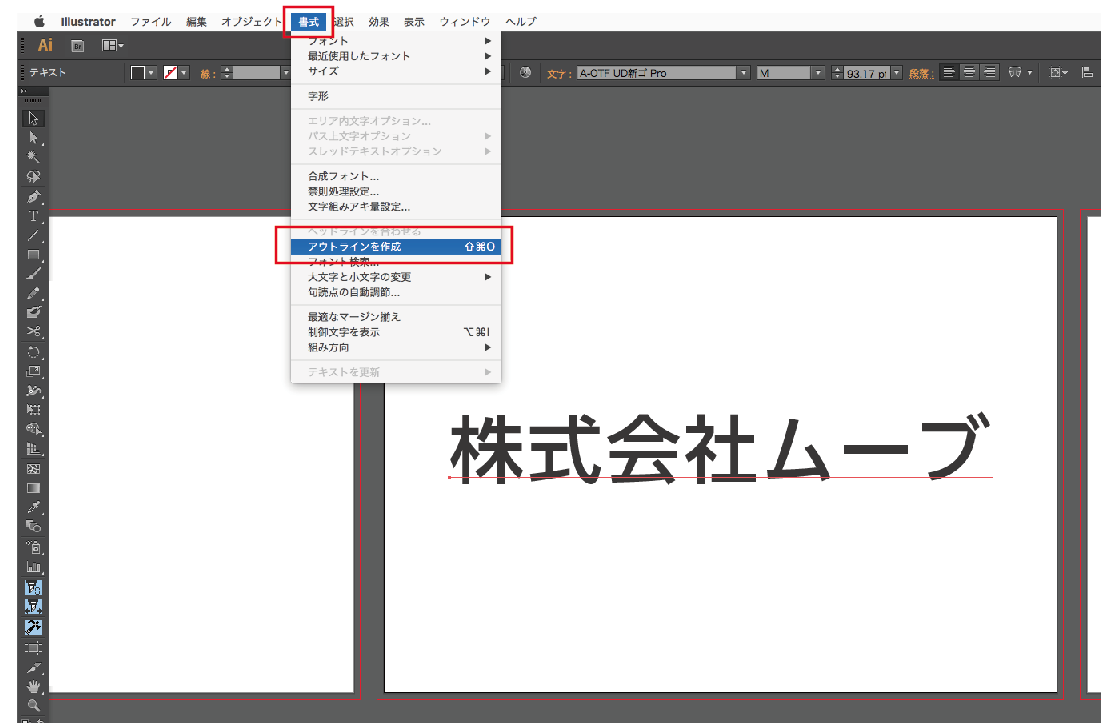The image size is (1101, 723).
Task: Select the Zoom magnifier tool
Action: (x=33, y=705)
